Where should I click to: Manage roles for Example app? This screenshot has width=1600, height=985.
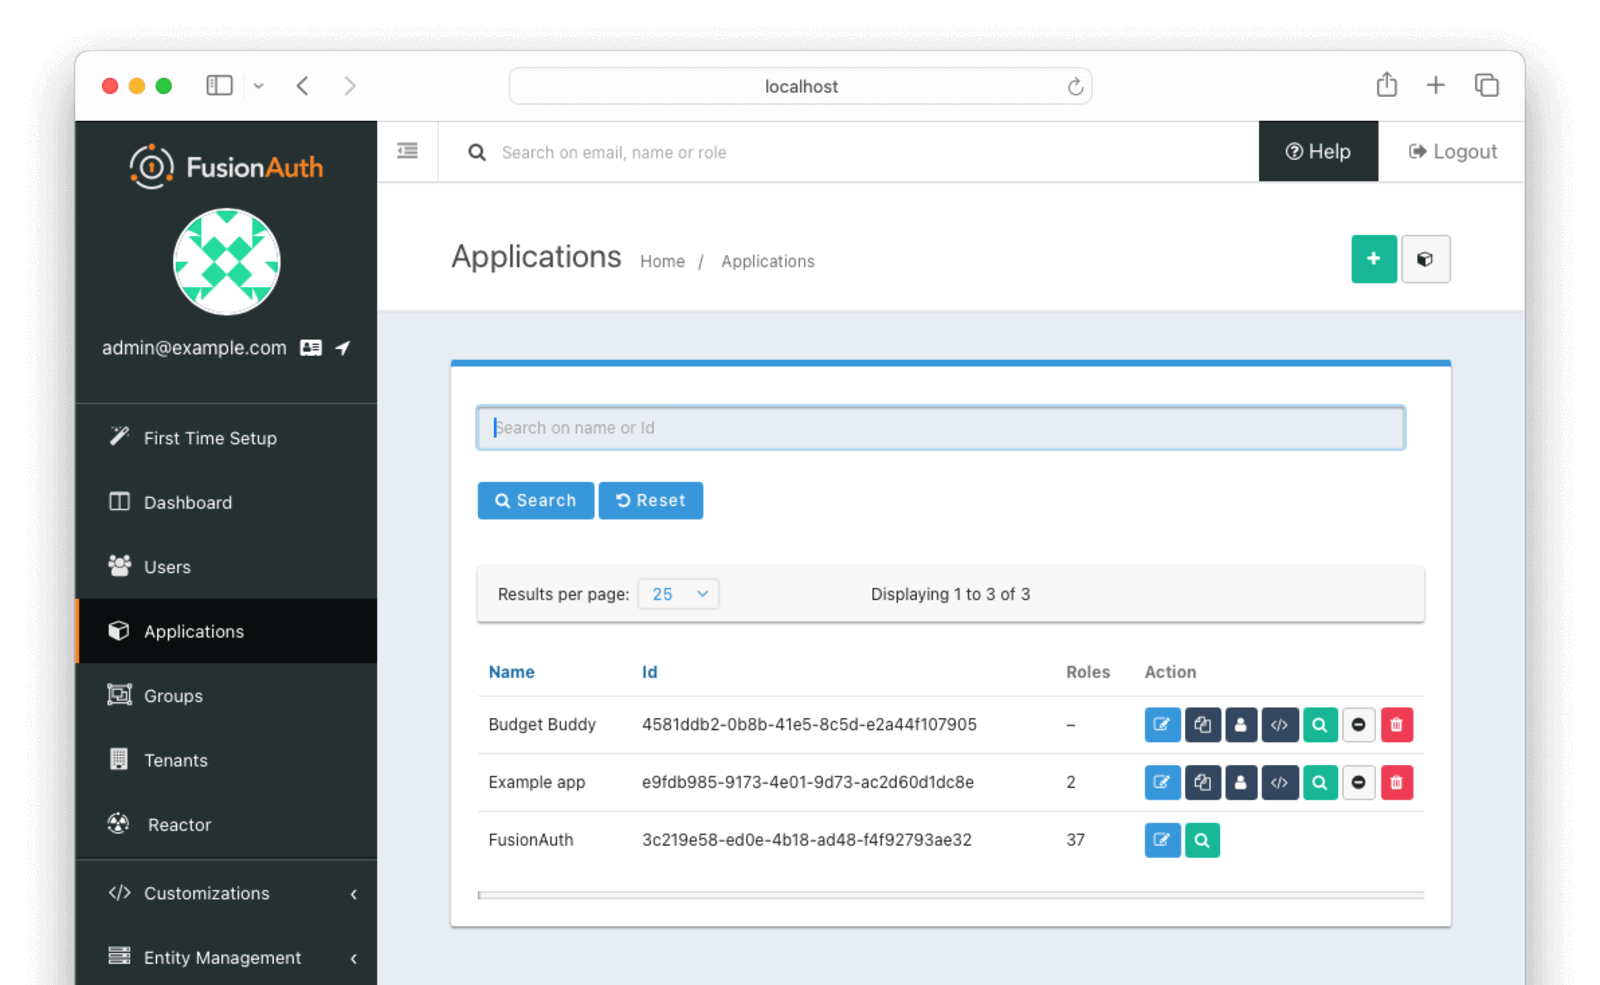[x=1241, y=783]
